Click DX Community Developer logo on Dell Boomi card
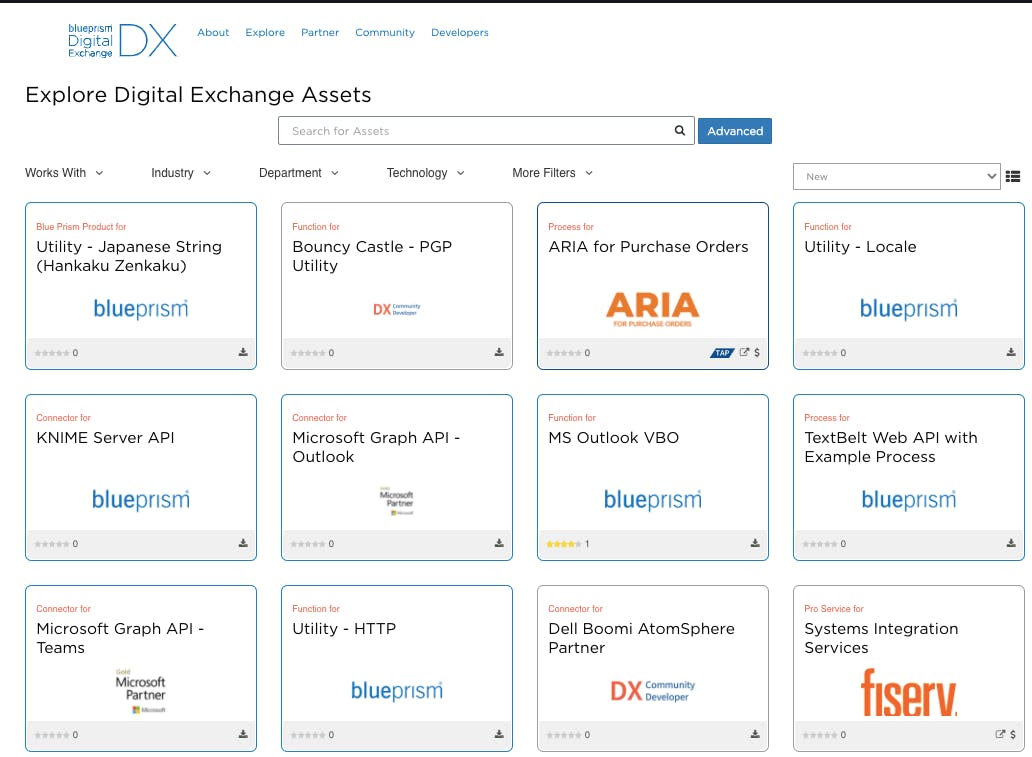 (652, 691)
